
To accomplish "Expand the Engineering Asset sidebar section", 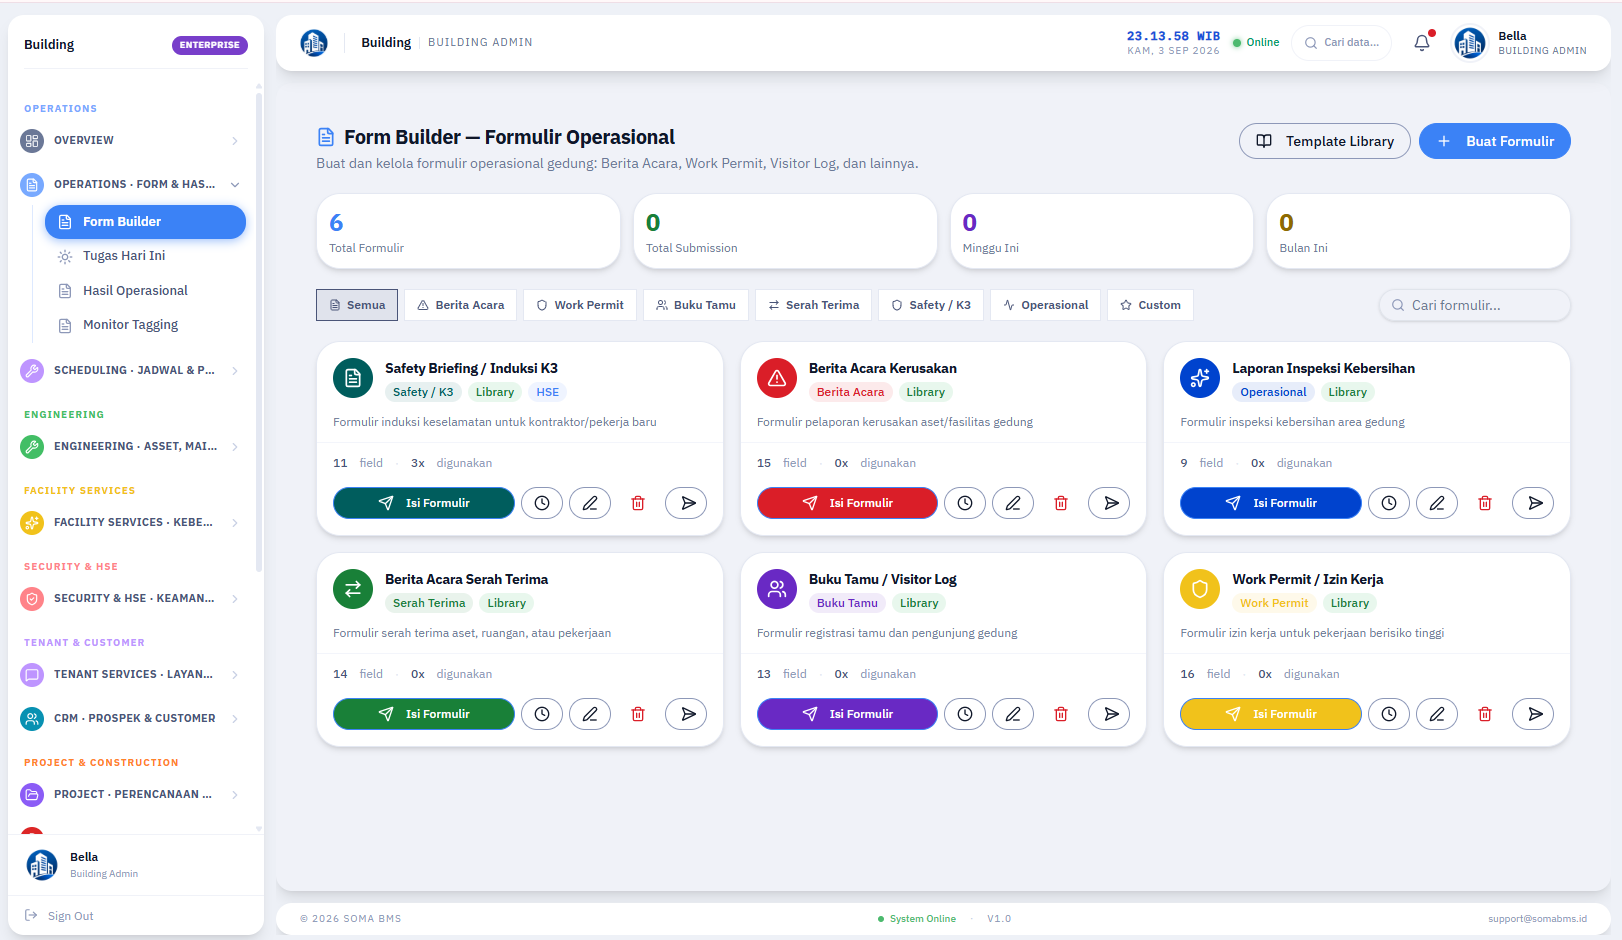I will 131,446.
